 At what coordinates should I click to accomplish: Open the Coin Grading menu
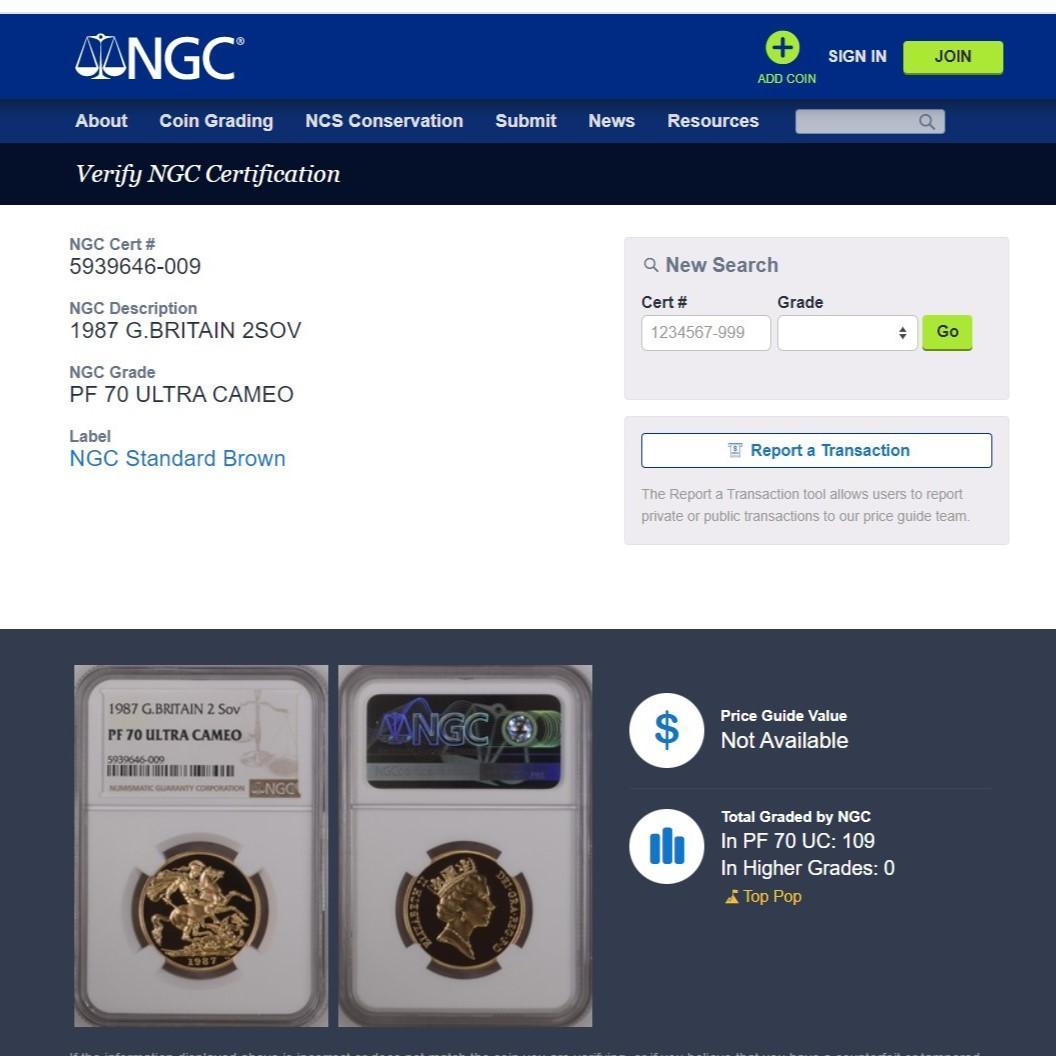coord(216,121)
